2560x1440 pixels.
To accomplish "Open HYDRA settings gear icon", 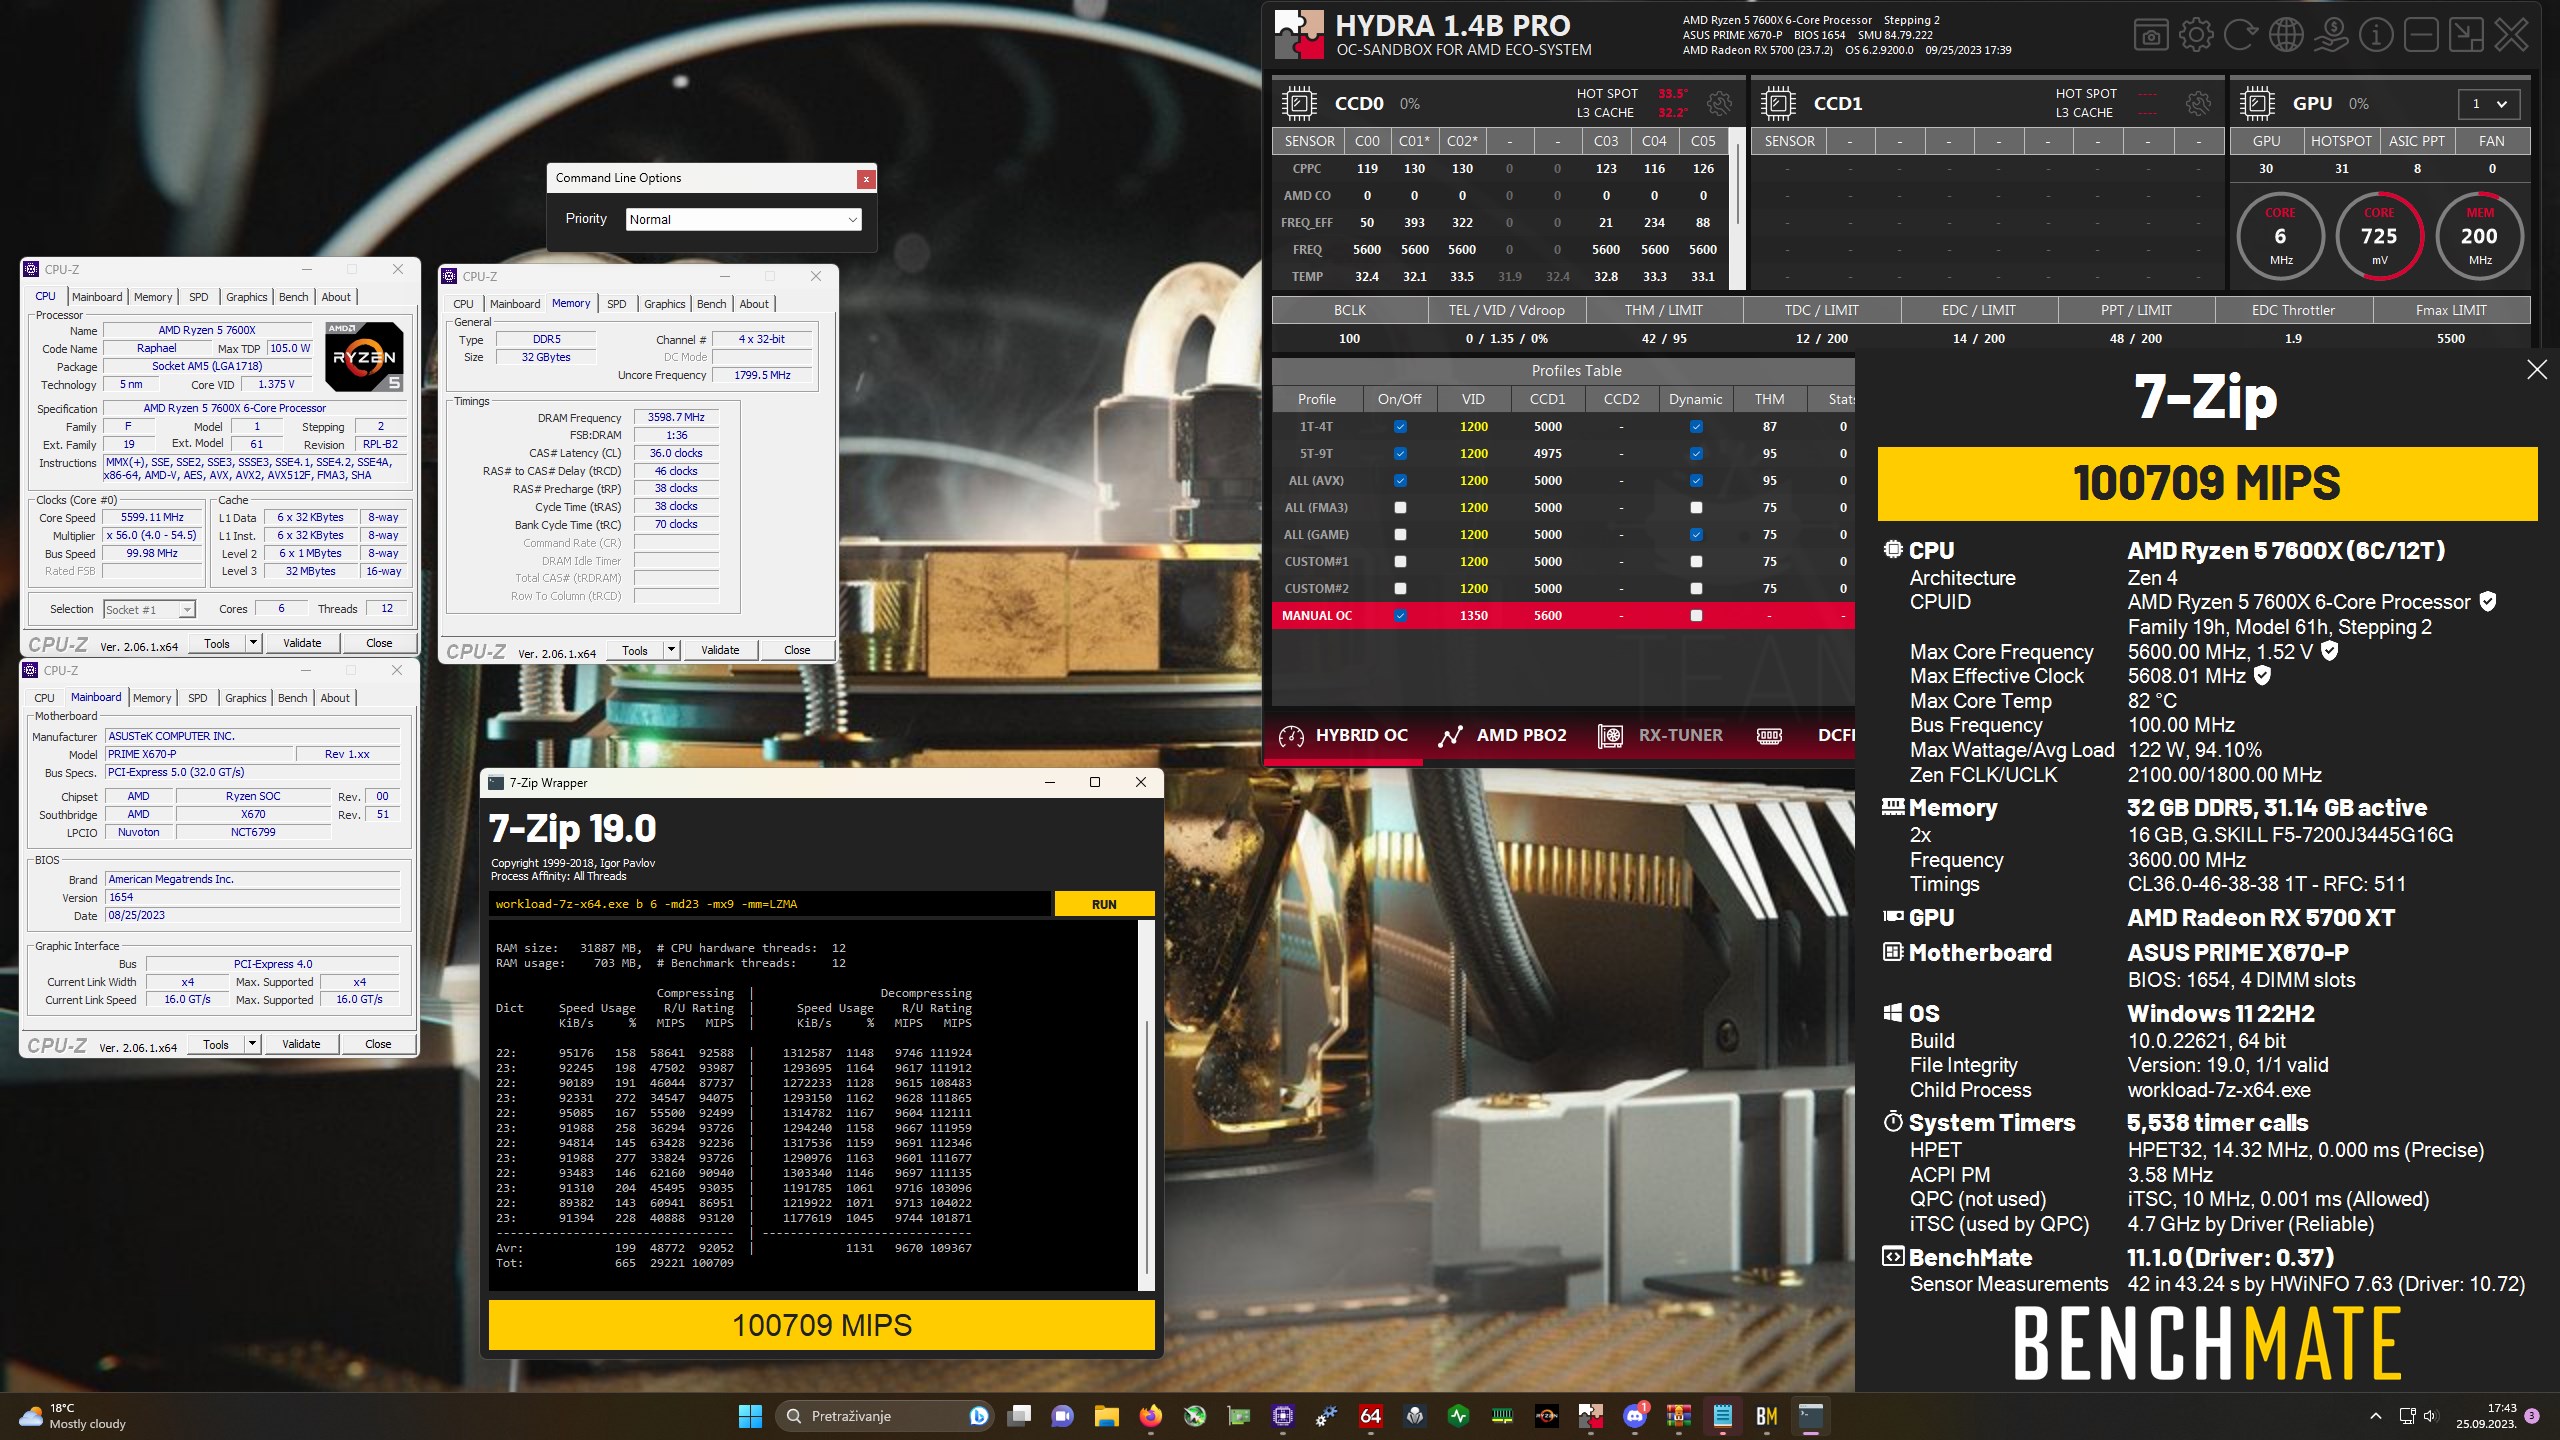I will 2196,35.
